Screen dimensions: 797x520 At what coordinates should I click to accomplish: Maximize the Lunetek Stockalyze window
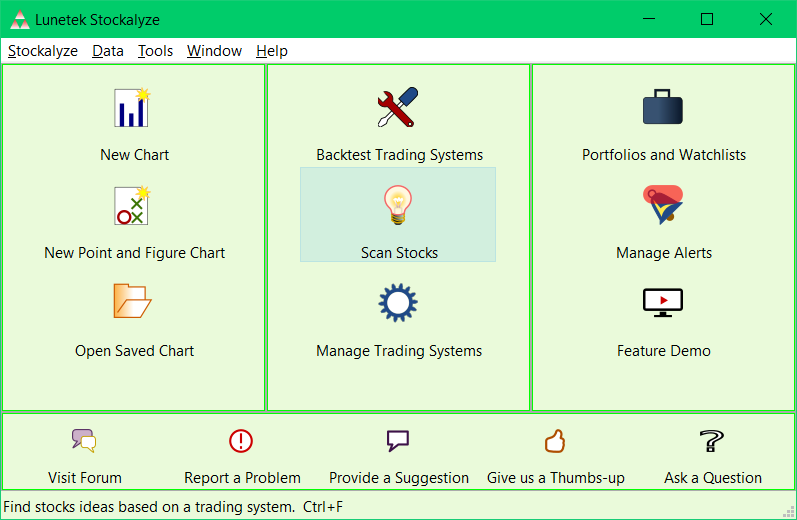(x=707, y=19)
